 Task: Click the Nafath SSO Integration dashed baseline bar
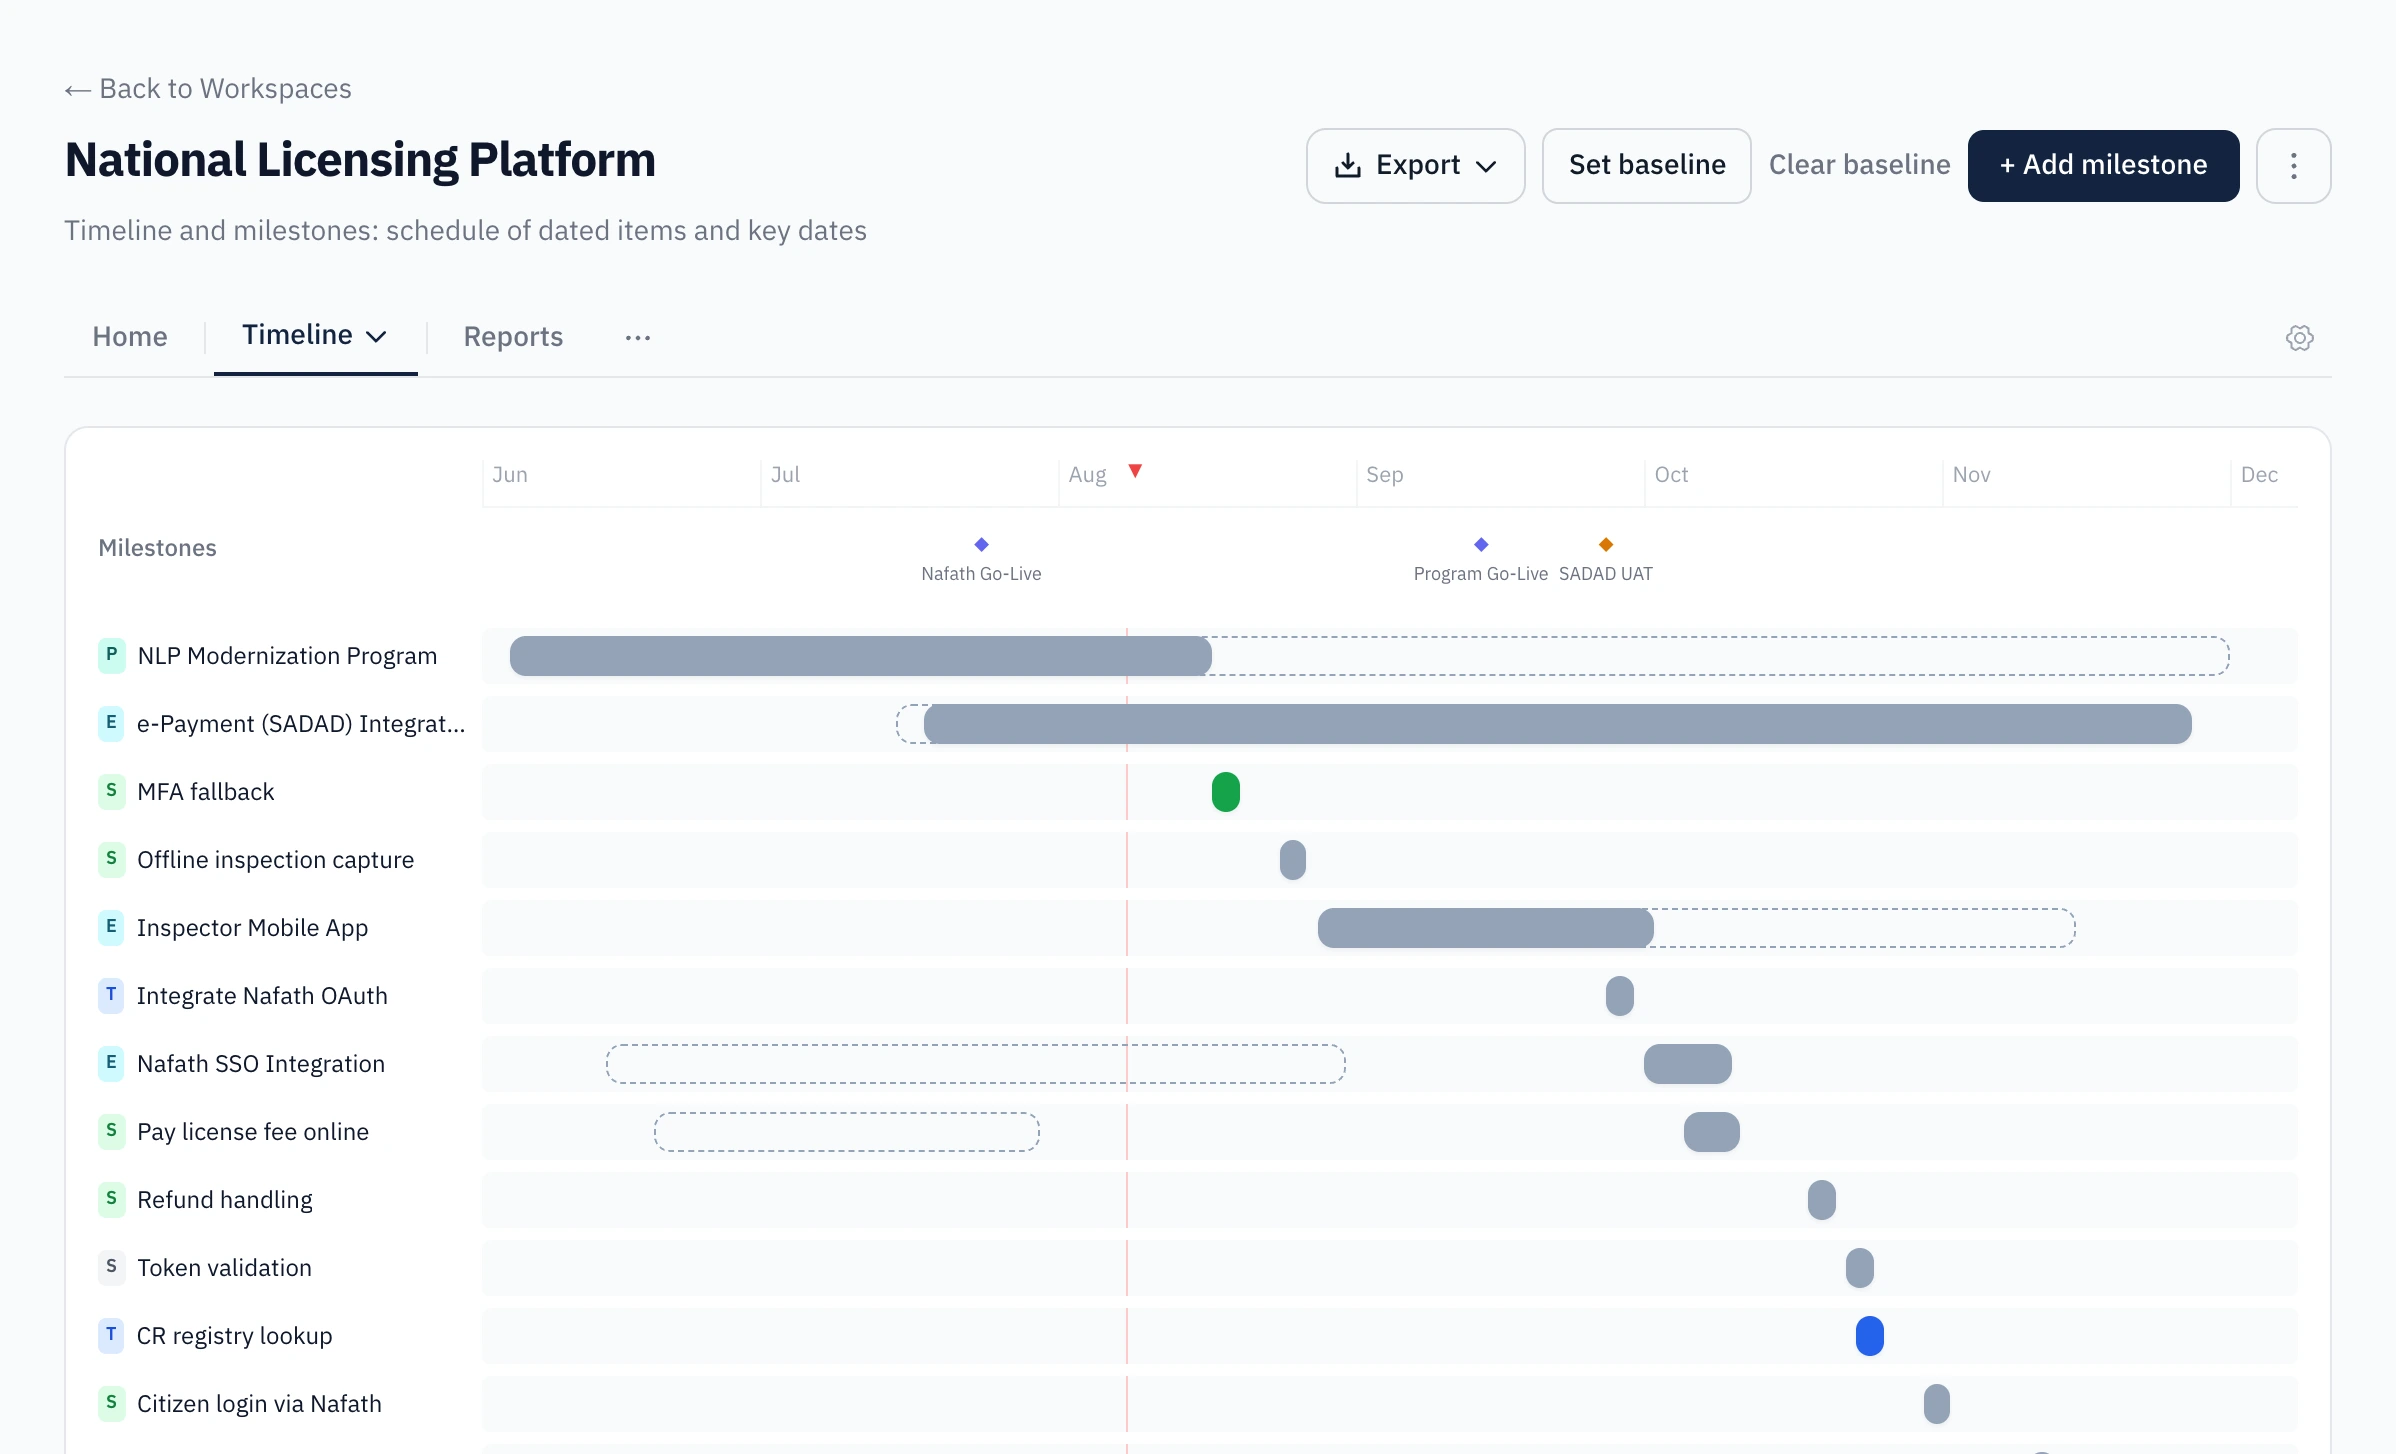[976, 1064]
